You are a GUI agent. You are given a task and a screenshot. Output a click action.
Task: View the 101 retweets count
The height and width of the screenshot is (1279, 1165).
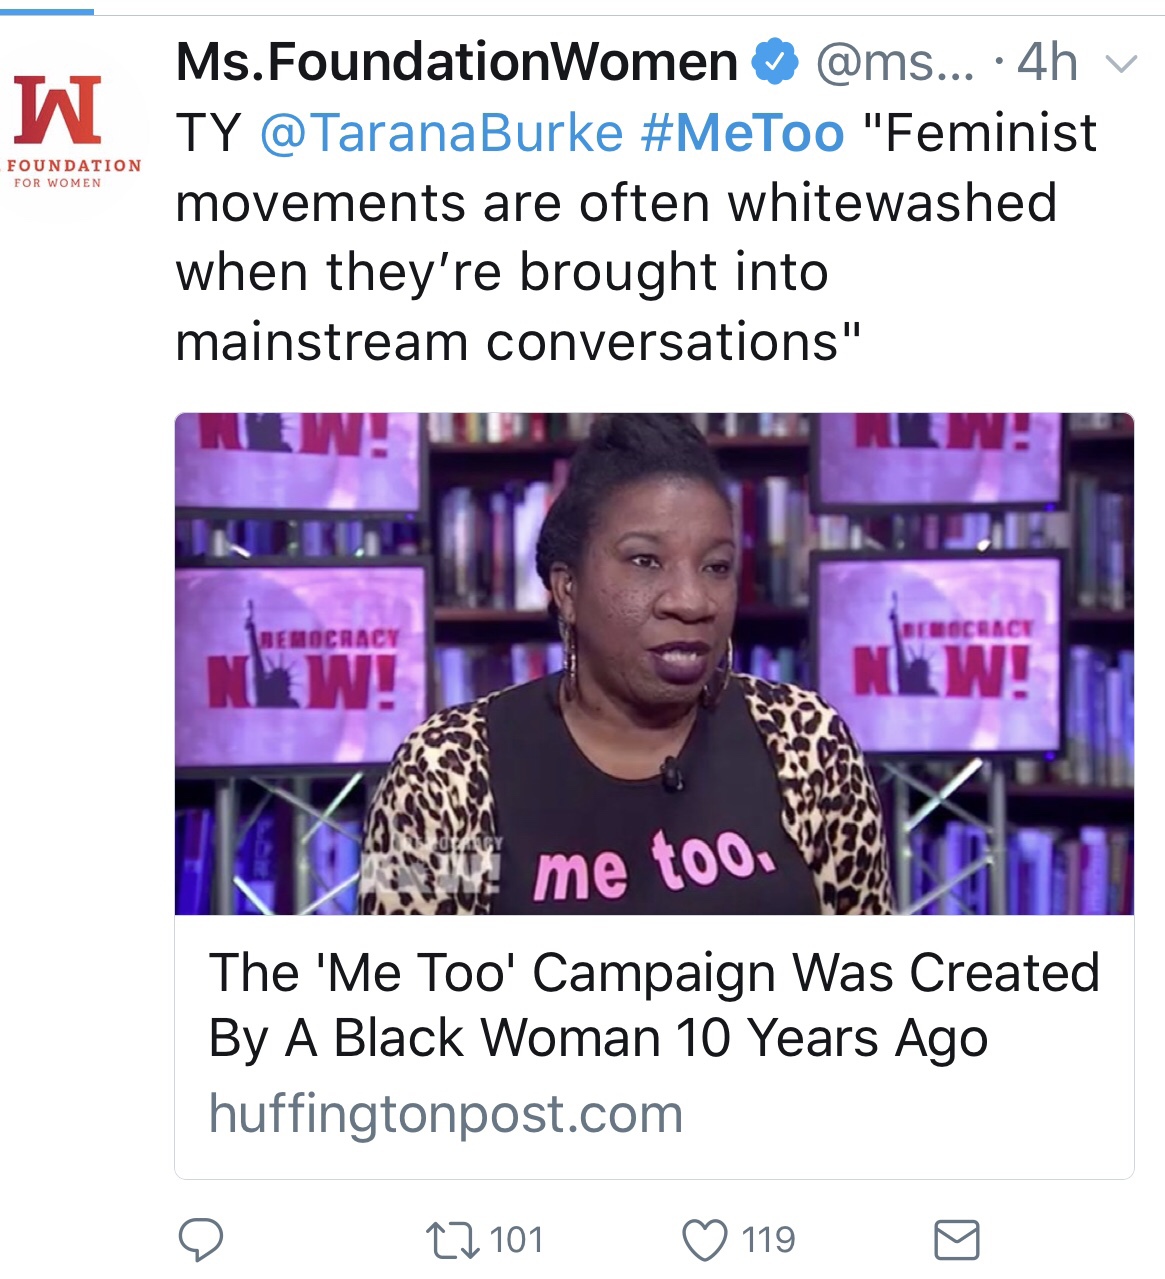pyautogui.click(x=516, y=1240)
